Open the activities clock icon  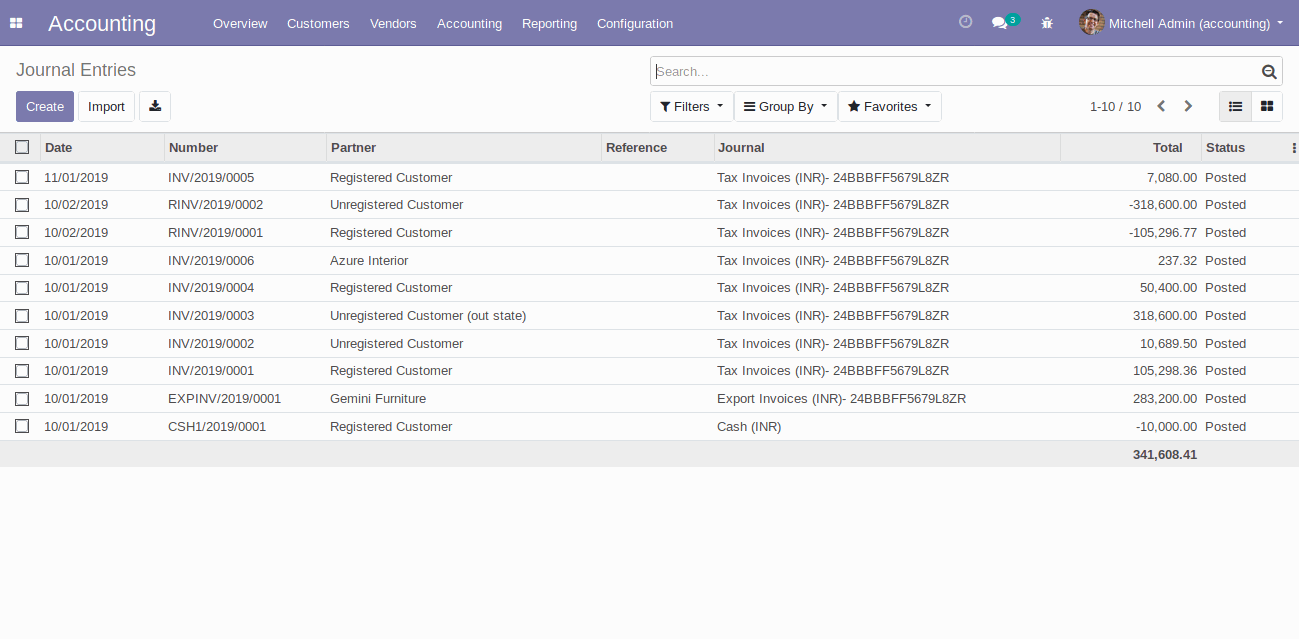click(x=965, y=22)
